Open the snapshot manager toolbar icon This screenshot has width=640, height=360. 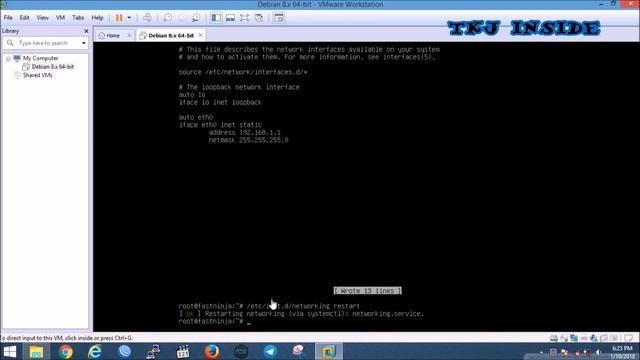(196, 18)
